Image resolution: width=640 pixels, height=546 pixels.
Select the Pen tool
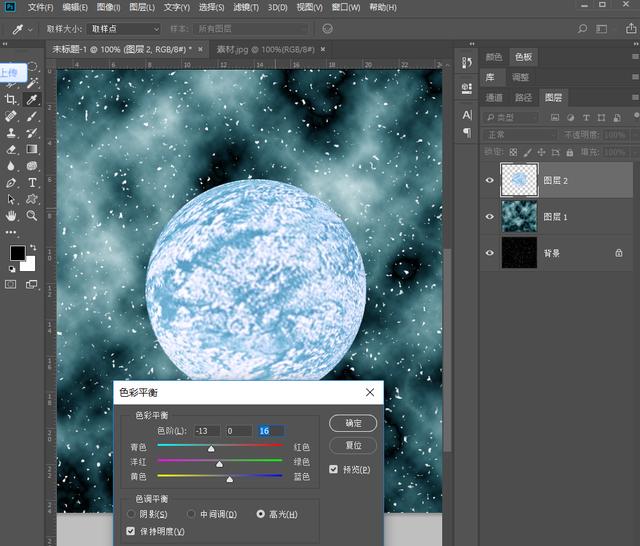11,183
